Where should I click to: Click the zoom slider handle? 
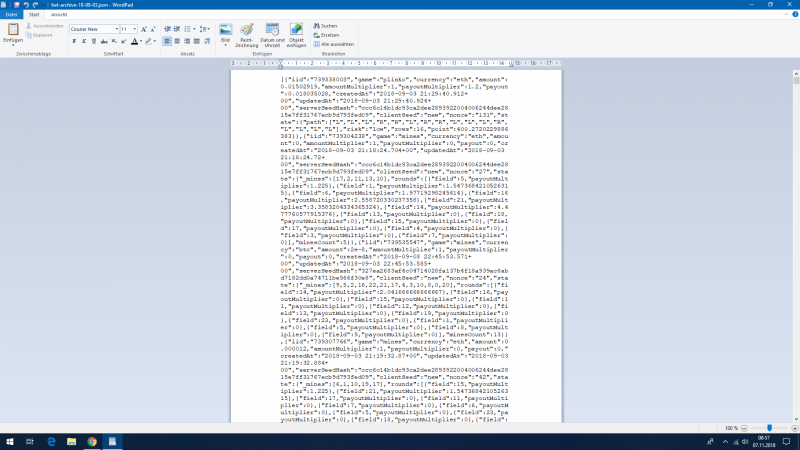(x=769, y=429)
